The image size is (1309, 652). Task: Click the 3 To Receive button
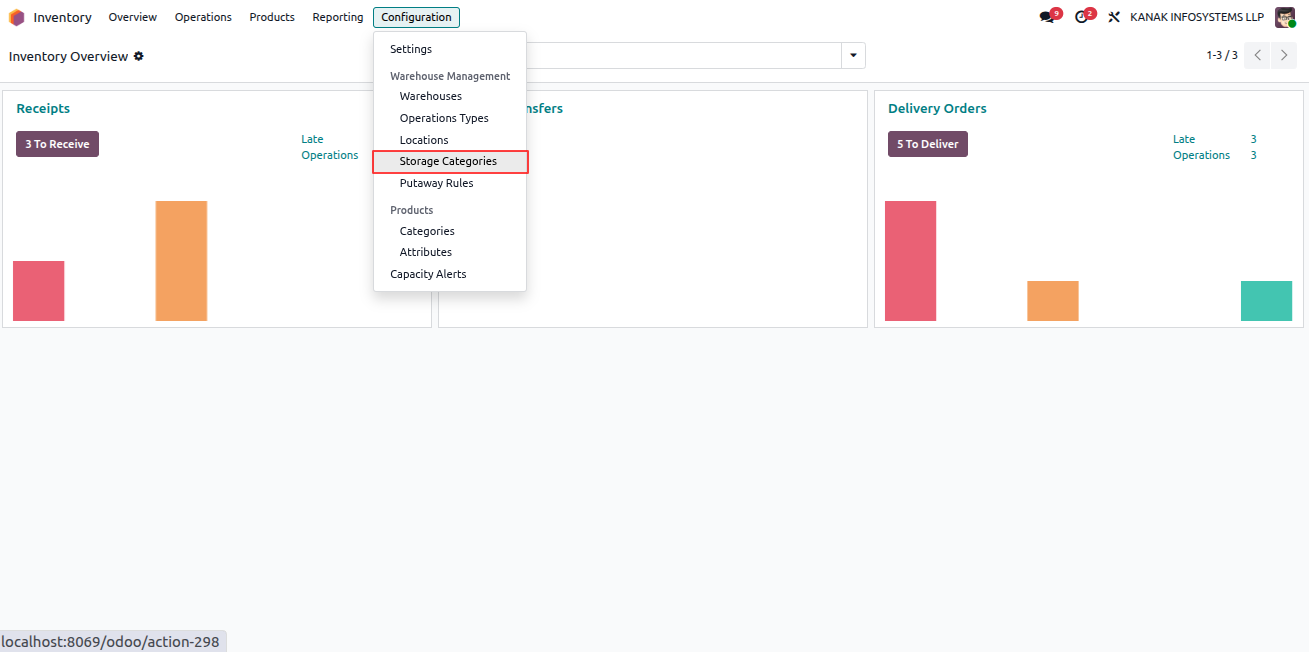click(57, 144)
